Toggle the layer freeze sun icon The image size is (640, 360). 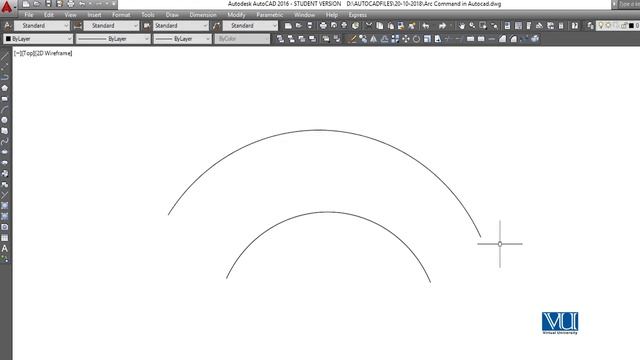click(608, 26)
